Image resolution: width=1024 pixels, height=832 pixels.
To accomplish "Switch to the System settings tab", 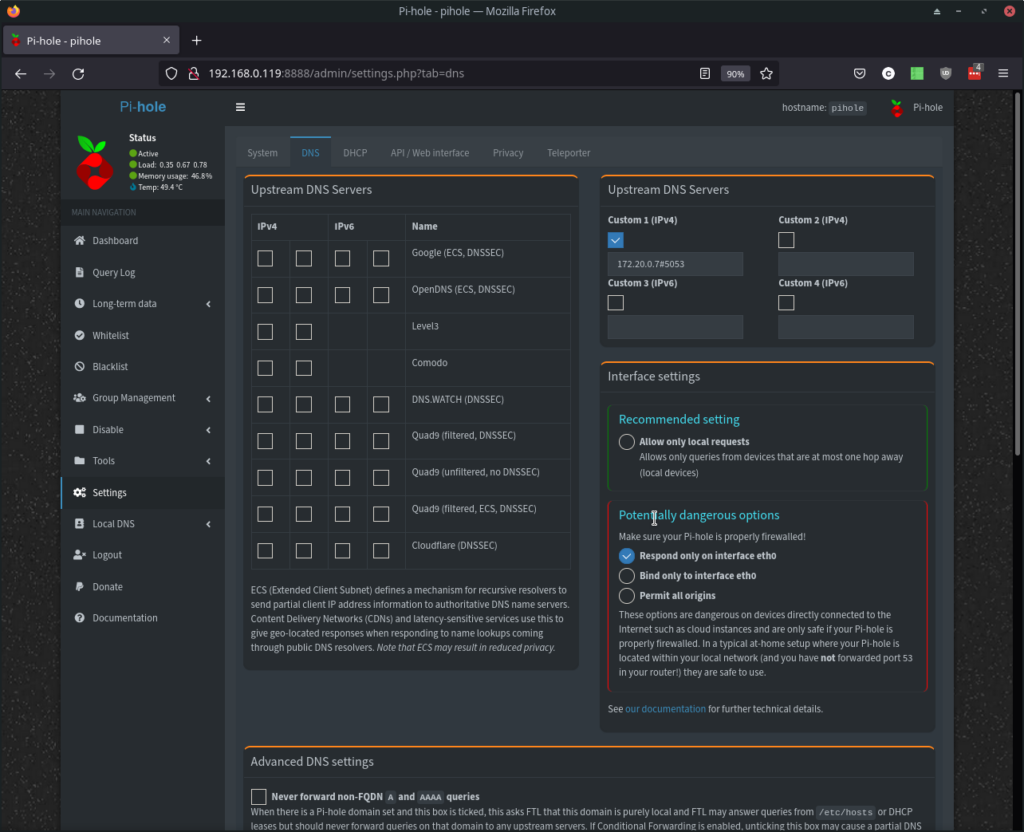I will [x=263, y=153].
